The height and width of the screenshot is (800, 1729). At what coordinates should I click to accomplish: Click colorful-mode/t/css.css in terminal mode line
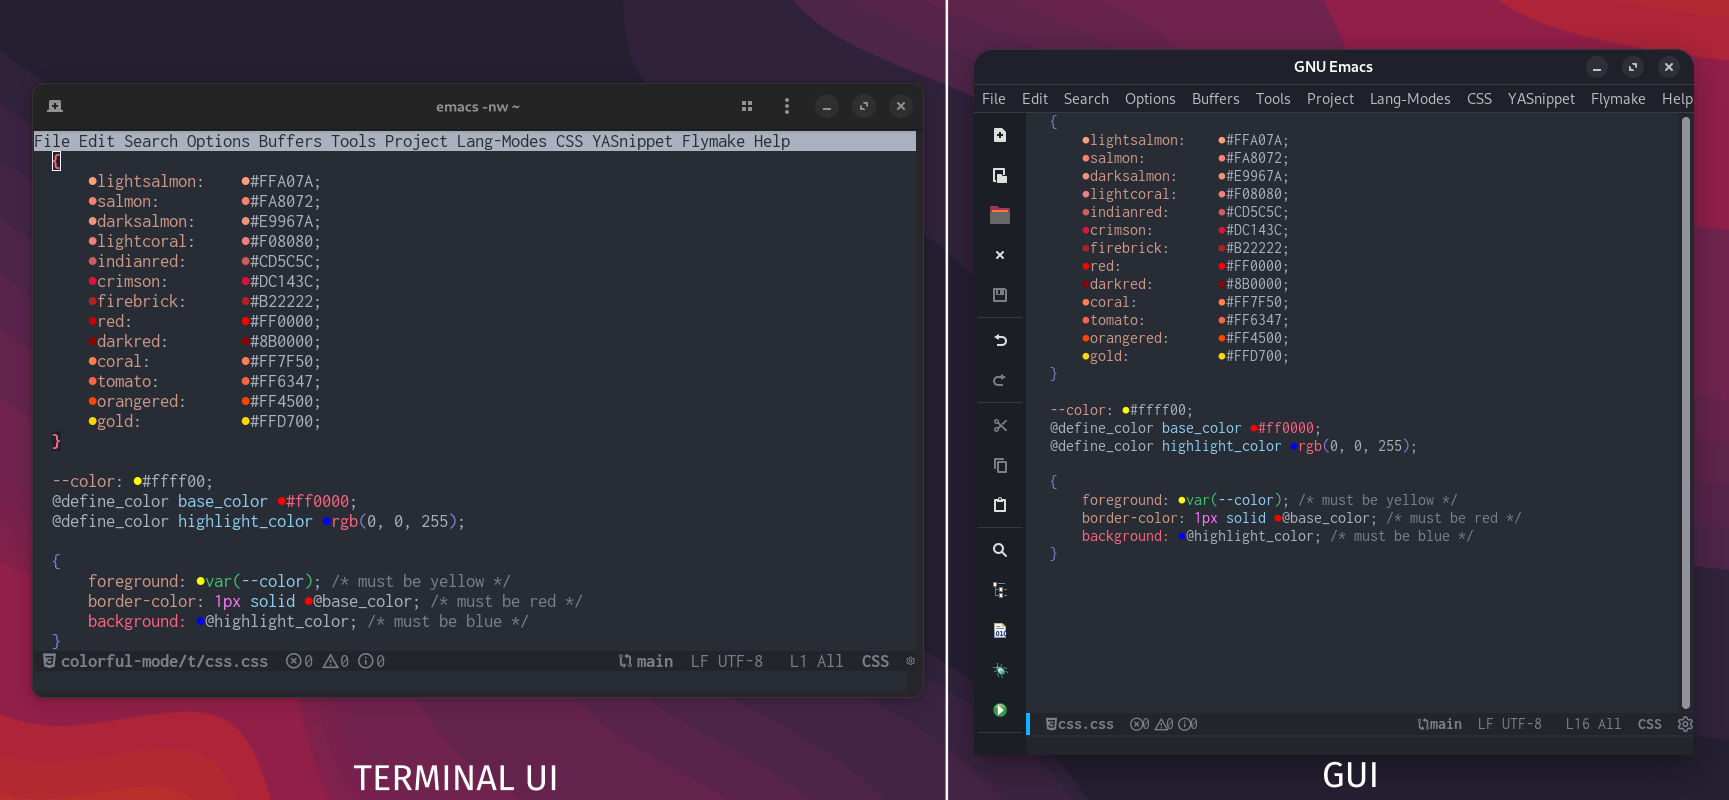pos(164,661)
